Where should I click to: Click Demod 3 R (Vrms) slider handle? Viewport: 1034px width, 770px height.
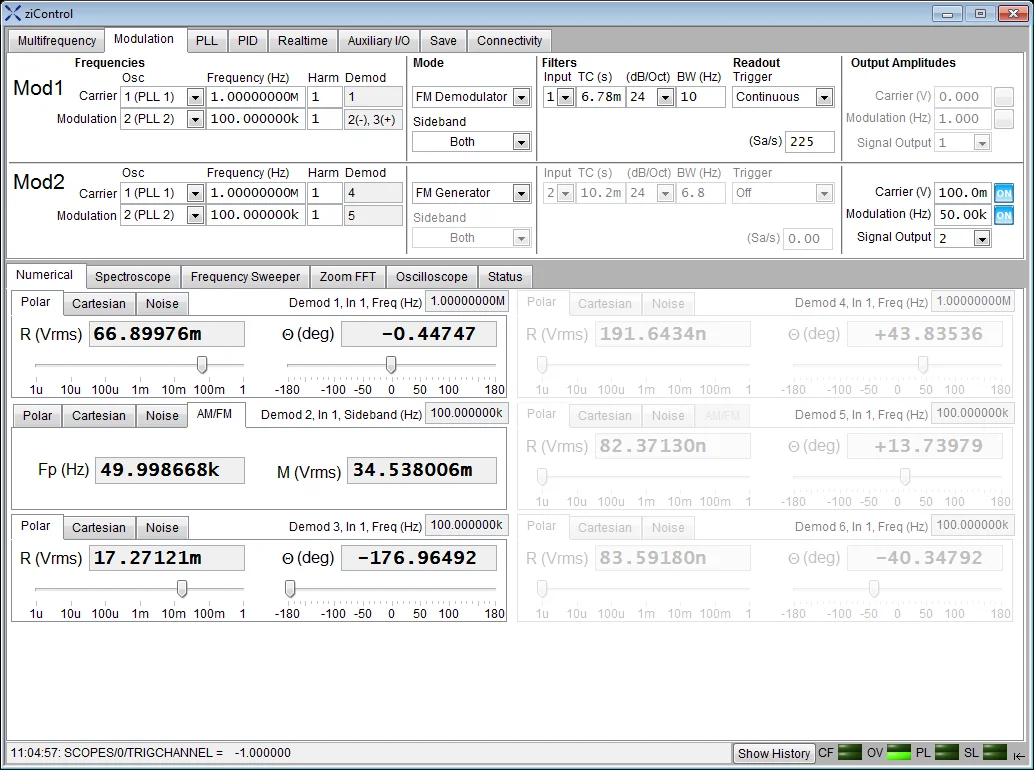(x=182, y=589)
